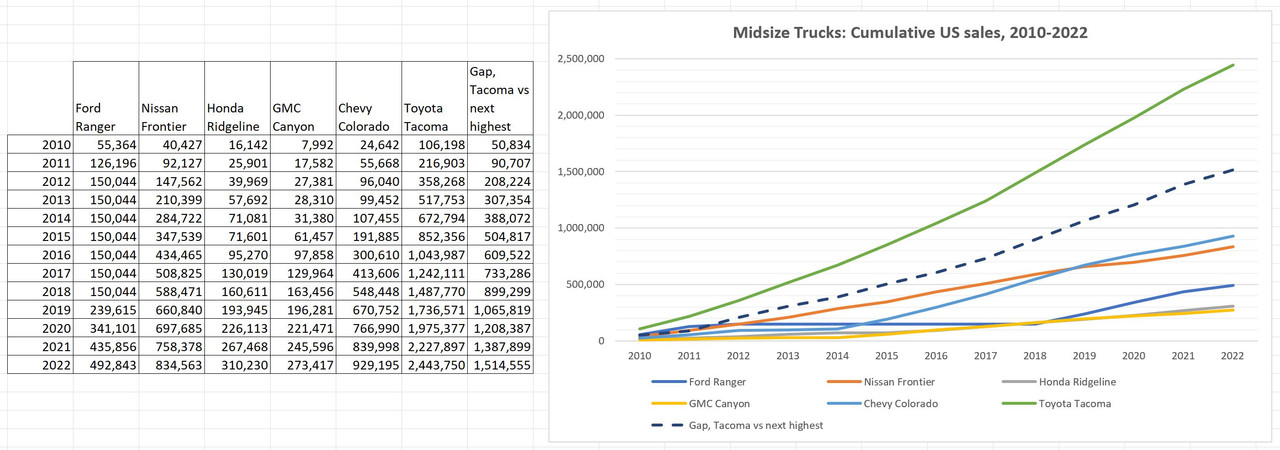Click cell with value 16,142

(x=236, y=145)
